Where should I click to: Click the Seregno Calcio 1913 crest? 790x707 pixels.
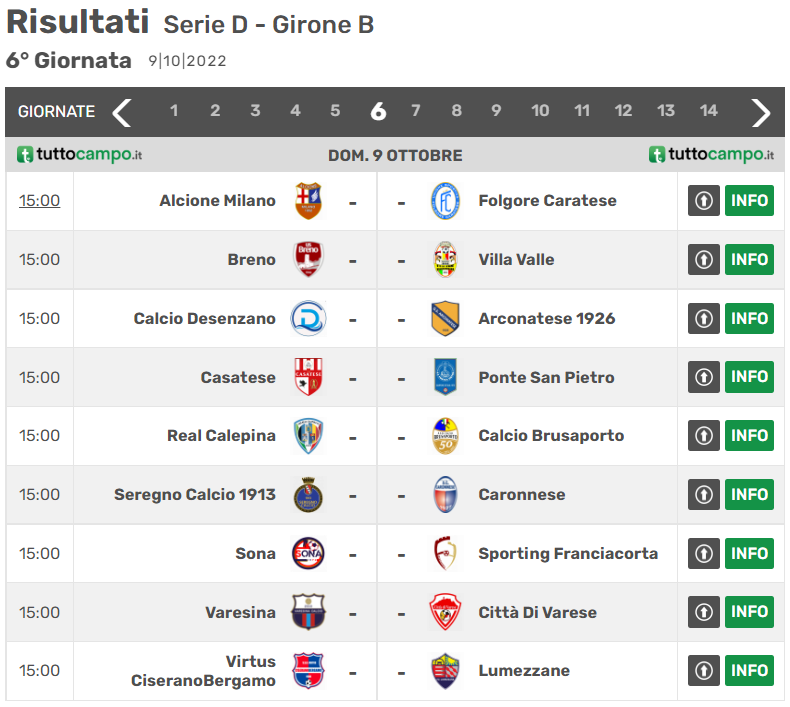pyautogui.click(x=308, y=495)
